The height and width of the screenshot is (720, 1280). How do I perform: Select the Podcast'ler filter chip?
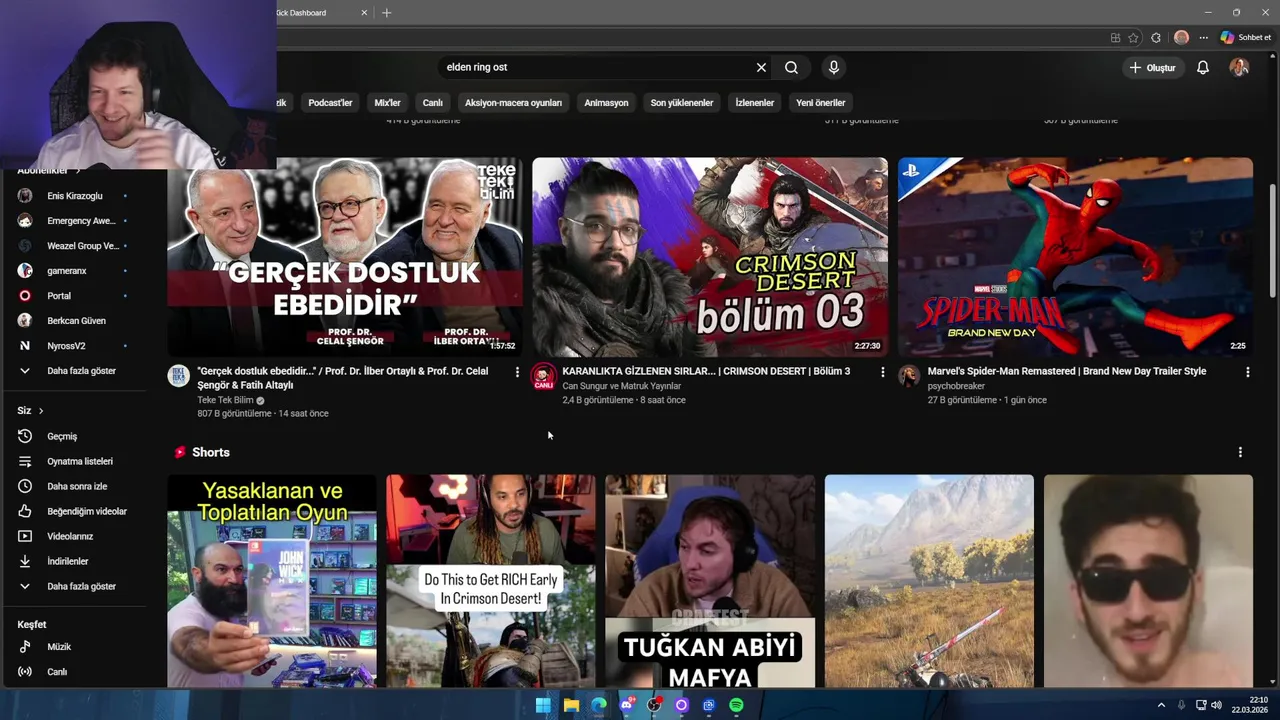pos(330,102)
